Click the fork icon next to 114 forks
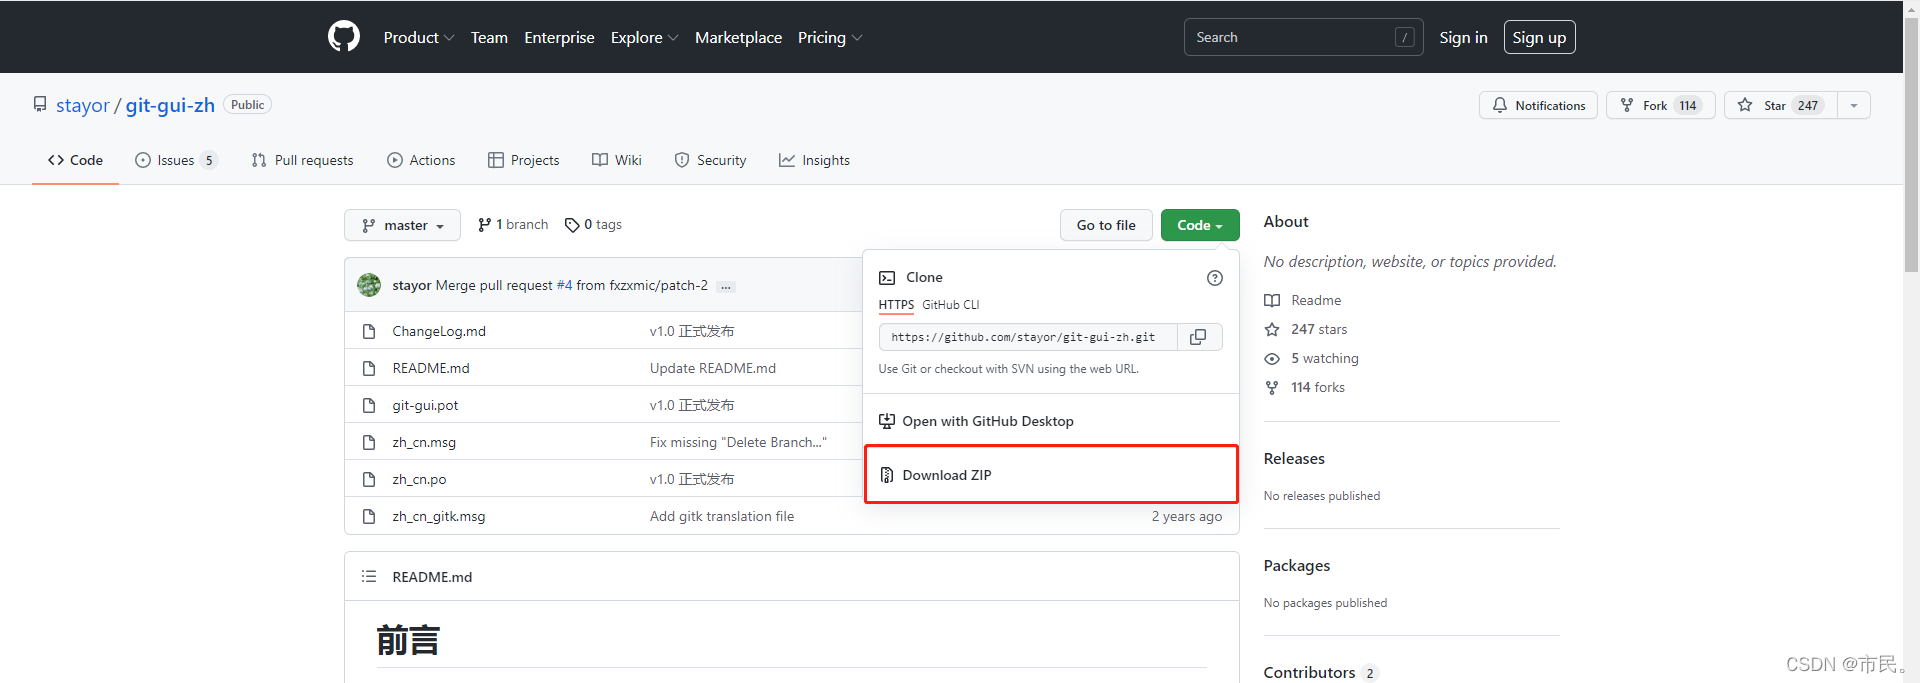This screenshot has width=1920, height=683. click(x=1272, y=387)
